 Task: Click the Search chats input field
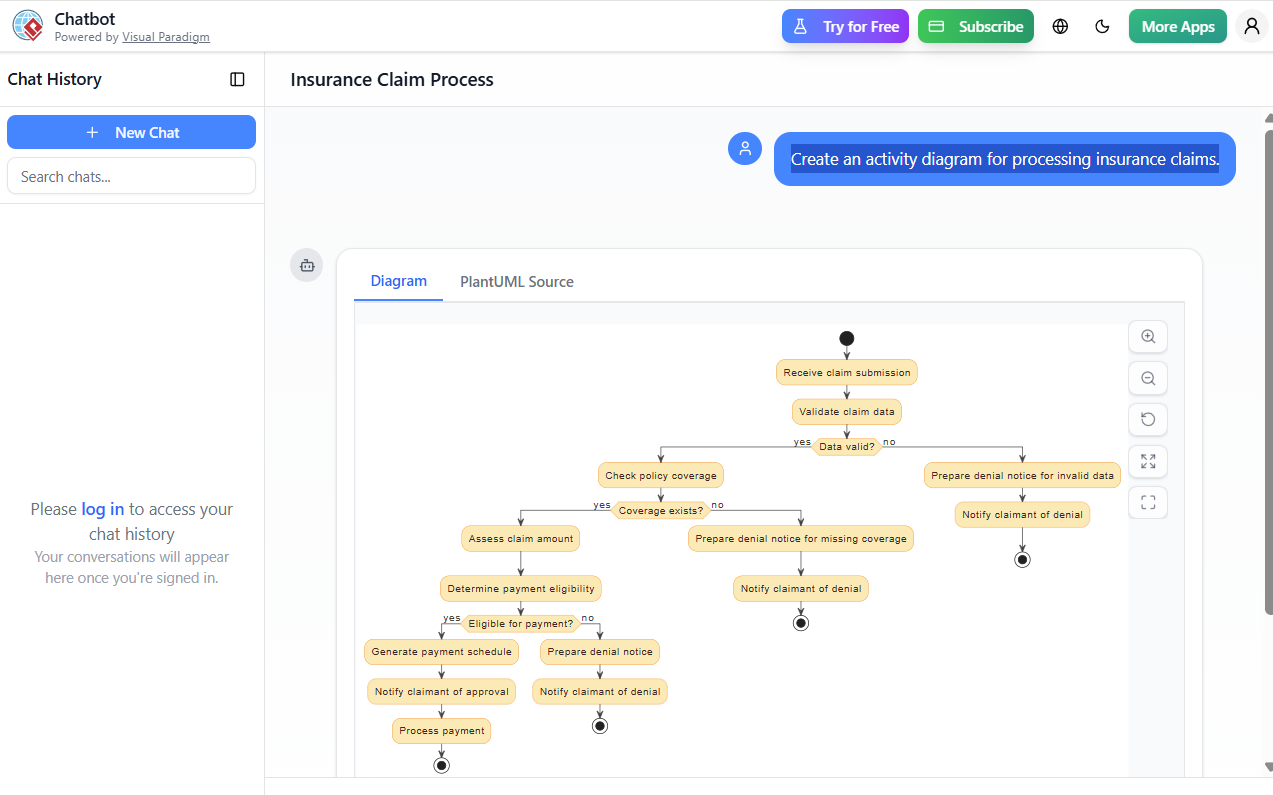[x=131, y=174]
